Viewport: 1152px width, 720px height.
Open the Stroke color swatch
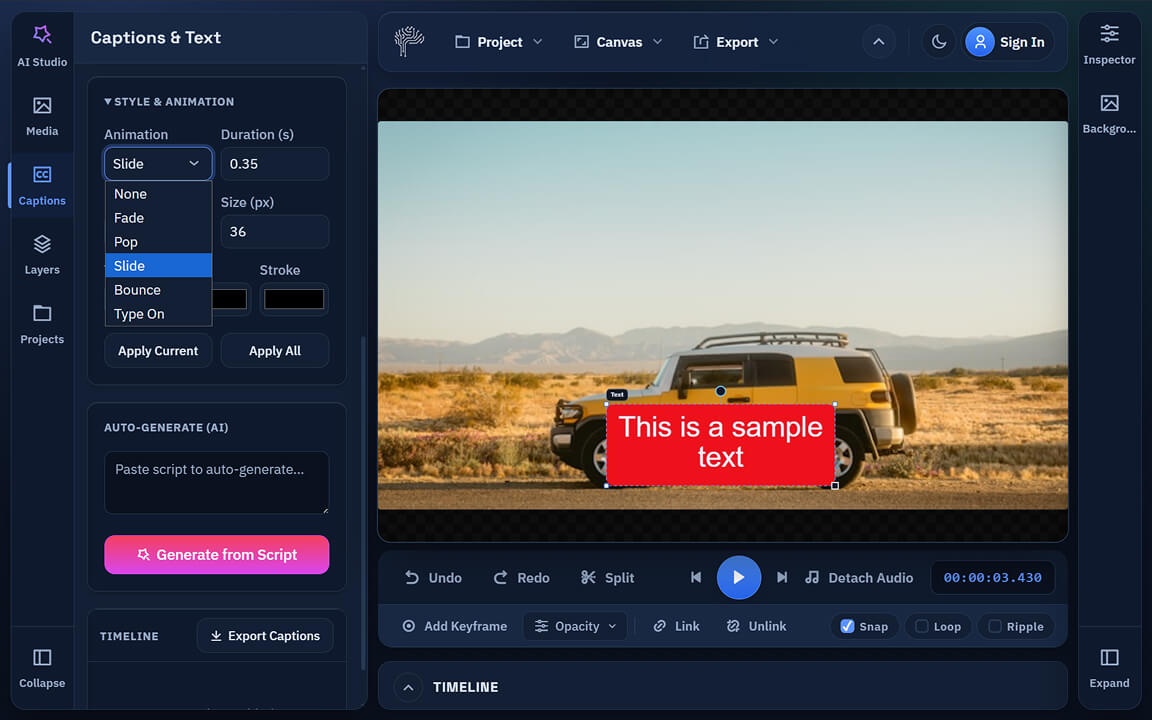click(294, 298)
